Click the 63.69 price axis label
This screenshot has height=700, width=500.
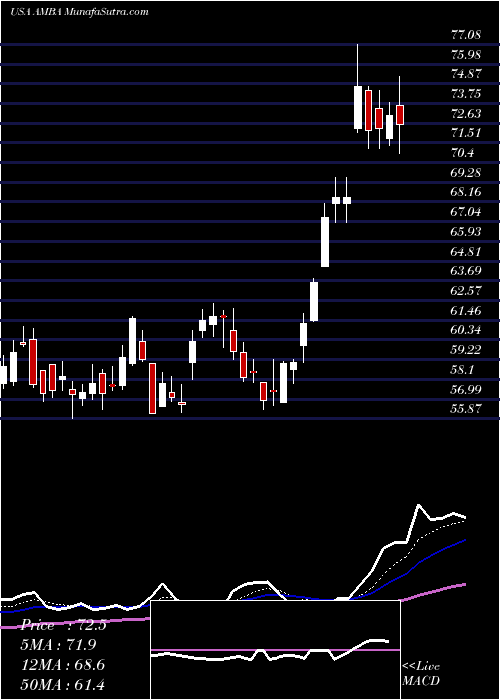pos(467,271)
